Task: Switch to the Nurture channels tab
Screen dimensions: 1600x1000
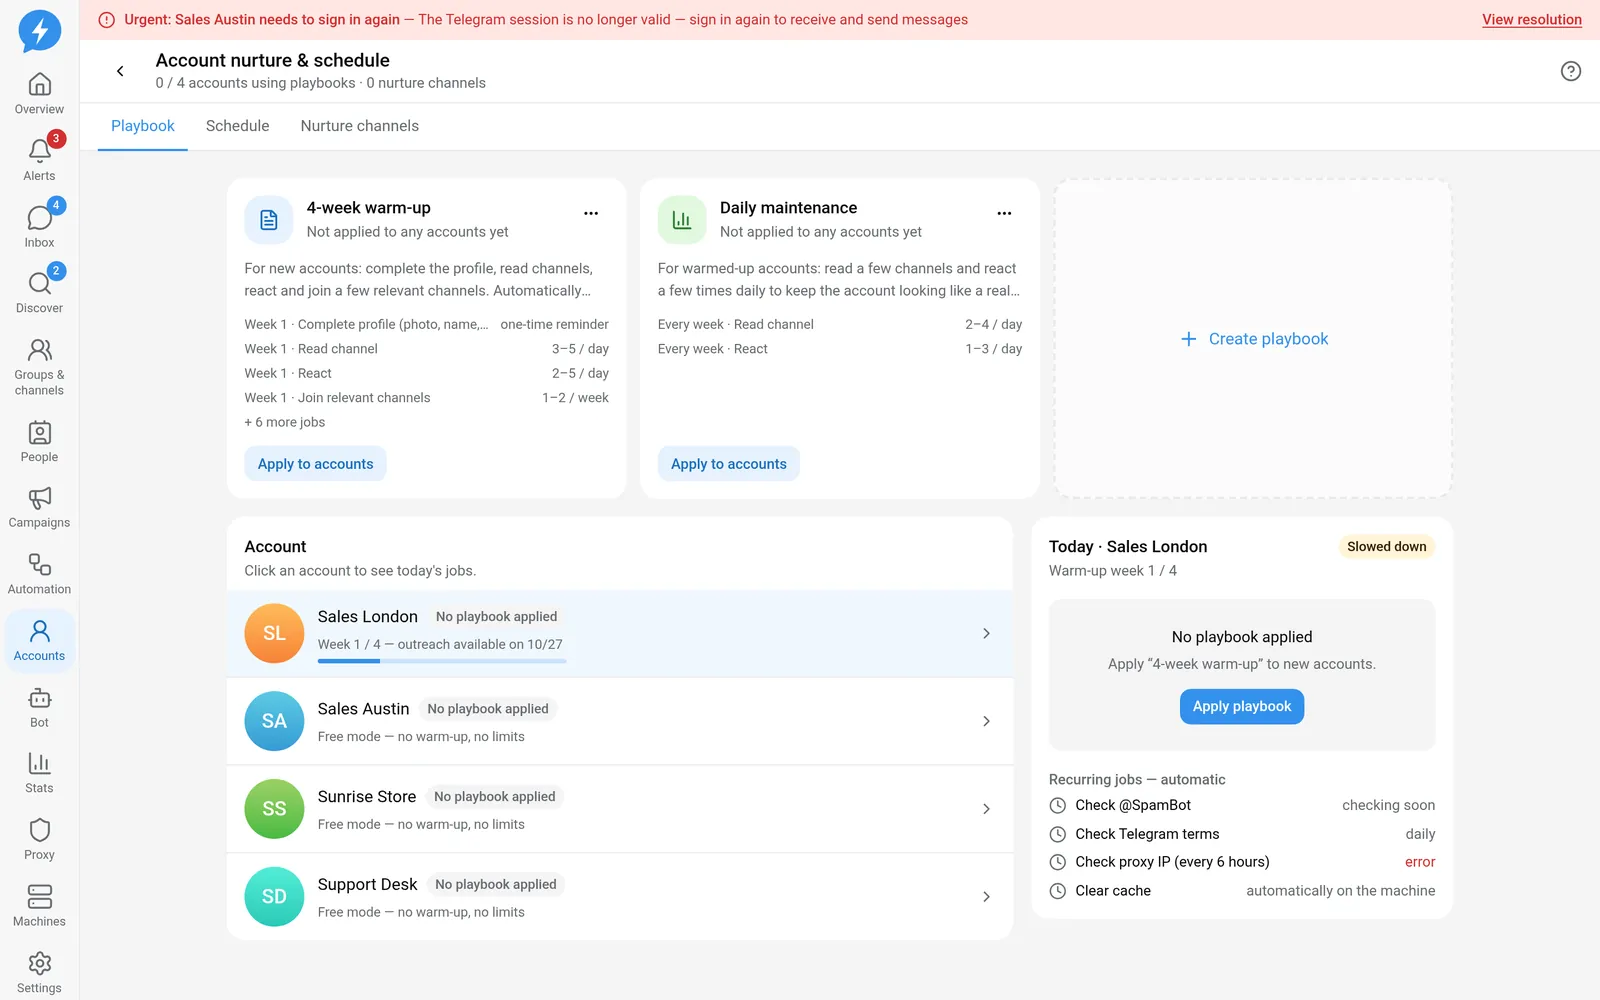Action: 360,126
